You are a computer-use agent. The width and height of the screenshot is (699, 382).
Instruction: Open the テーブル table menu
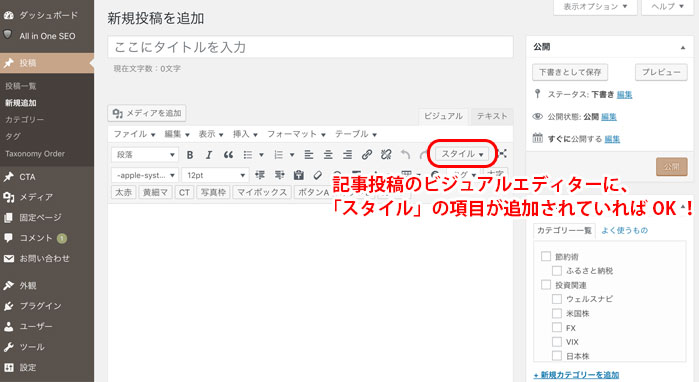(x=356, y=134)
